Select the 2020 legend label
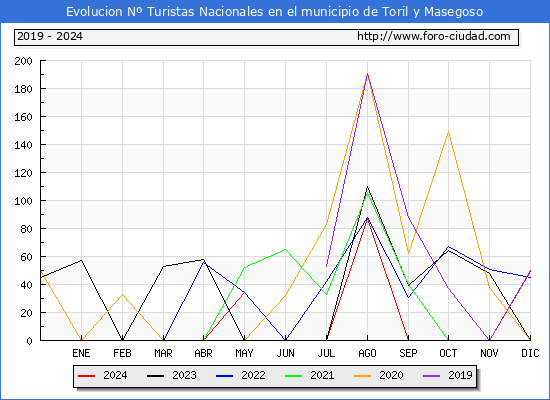The width and height of the screenshot is (550, 400). [x=391, y=375]
